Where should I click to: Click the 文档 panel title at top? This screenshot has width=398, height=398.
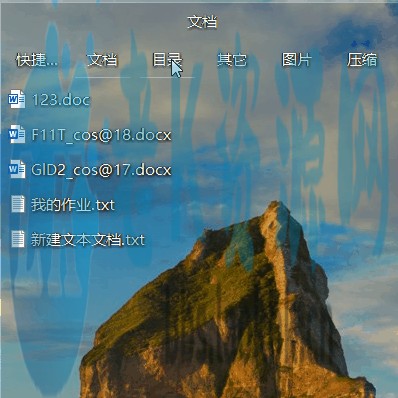[x=202, y=22]
